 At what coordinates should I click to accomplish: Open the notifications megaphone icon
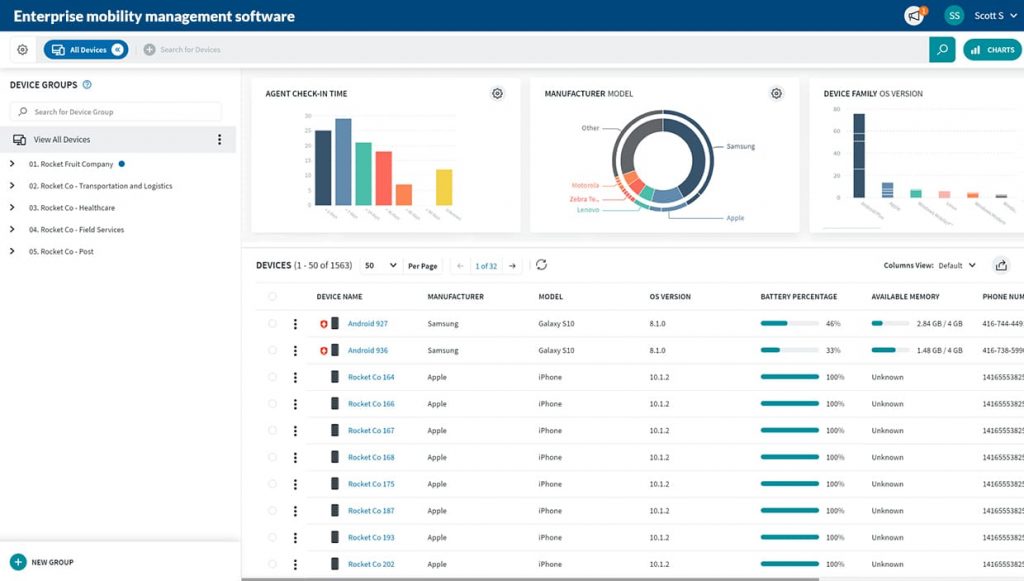click(x=912, y=15)
